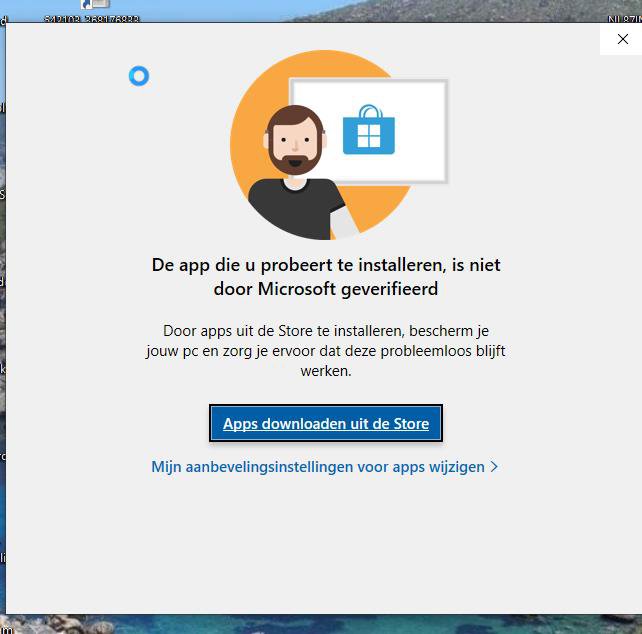Click the desktop shortcut icon behind the dialog

(95, 5)
